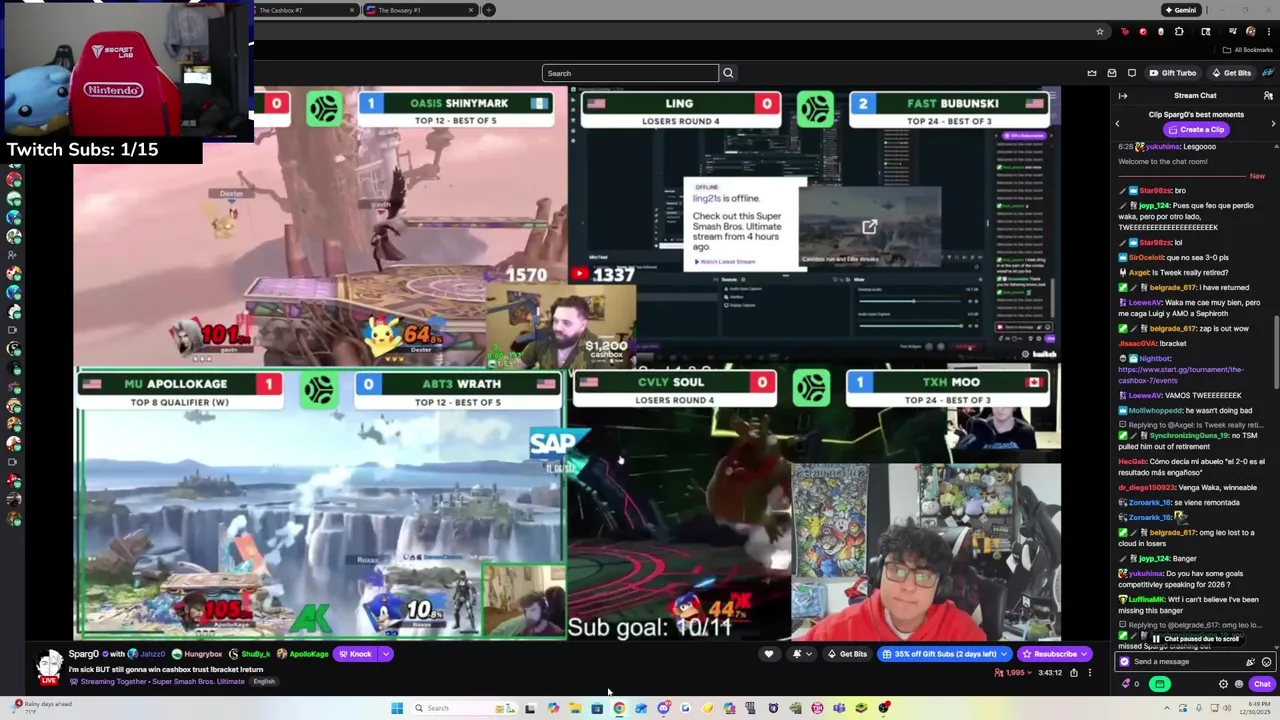Click the smiley icon beside Chat button

pos(1239,684)
